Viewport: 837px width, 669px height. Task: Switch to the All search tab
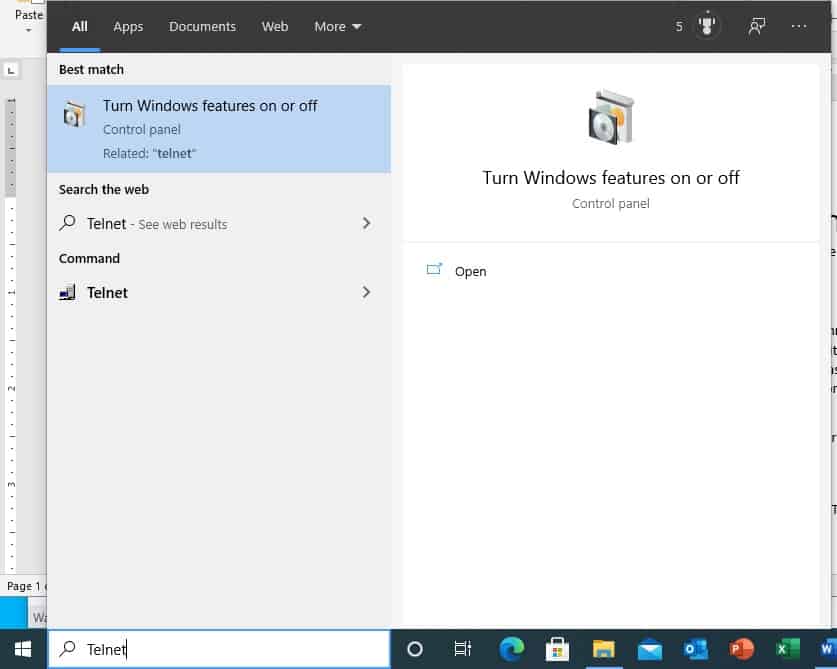[80, 27]
